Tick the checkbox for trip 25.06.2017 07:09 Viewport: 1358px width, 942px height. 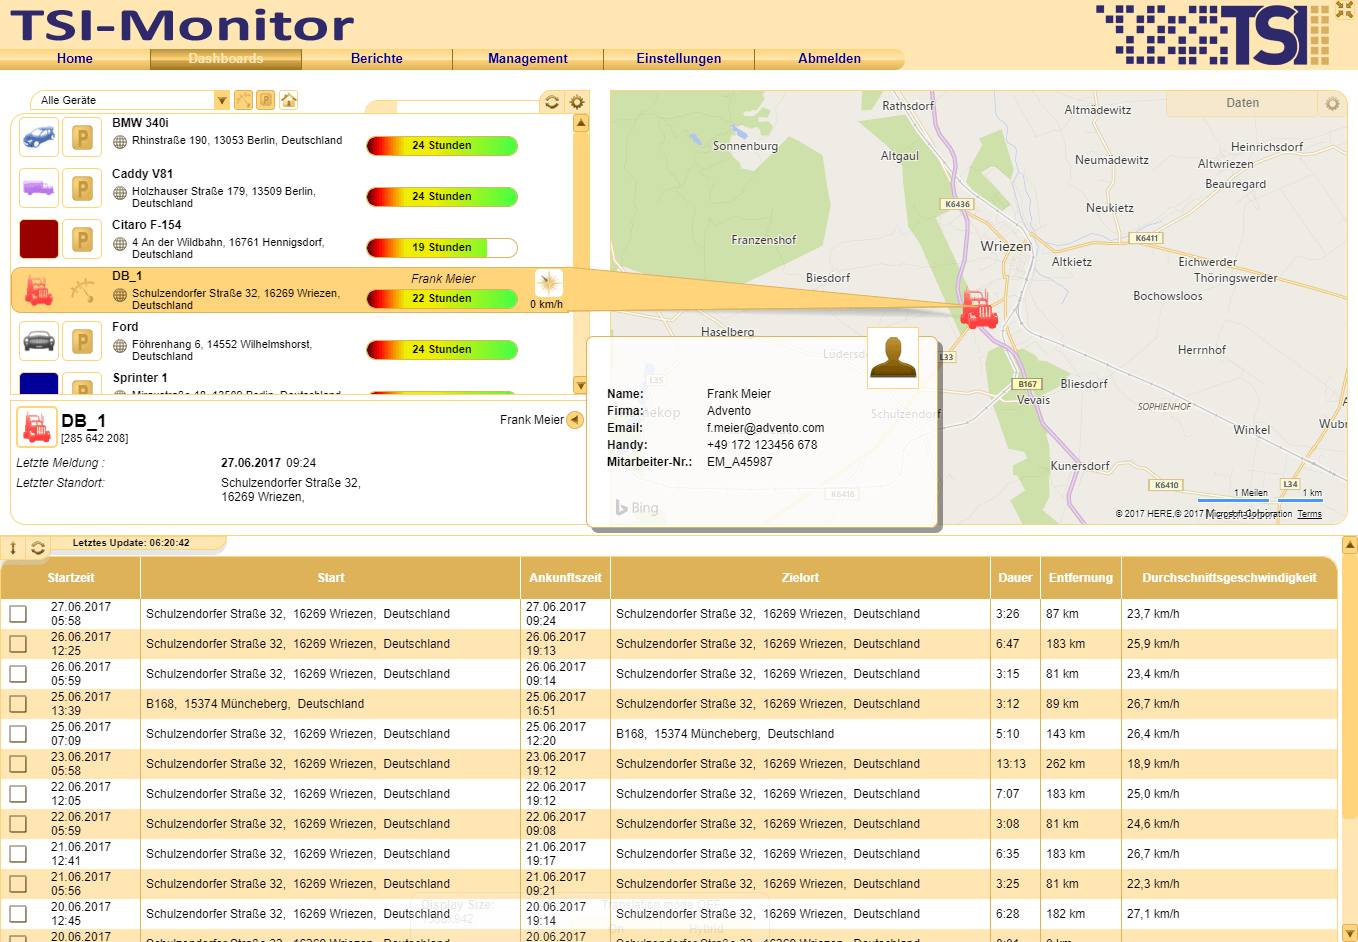point(18,734)
